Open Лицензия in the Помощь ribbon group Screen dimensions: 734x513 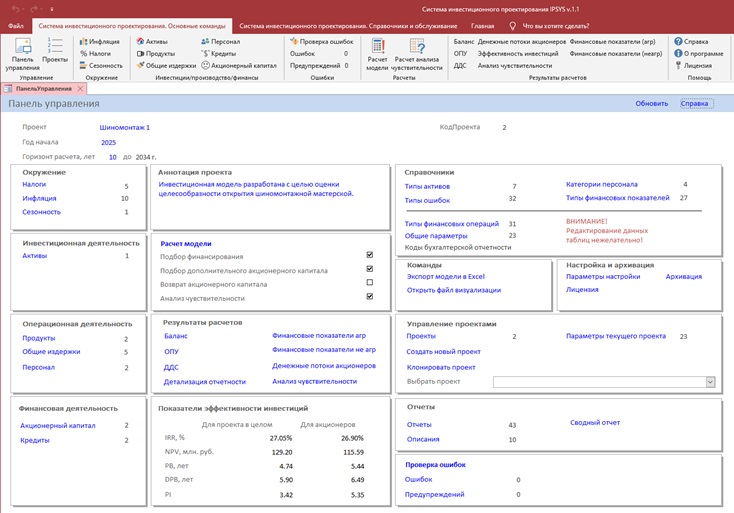[x=697, y=65]
